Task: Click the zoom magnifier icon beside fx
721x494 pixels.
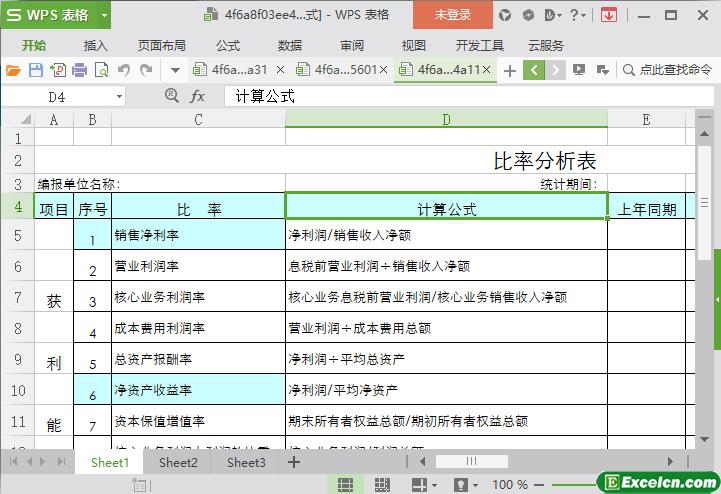Action: click(x=172, y=96)
